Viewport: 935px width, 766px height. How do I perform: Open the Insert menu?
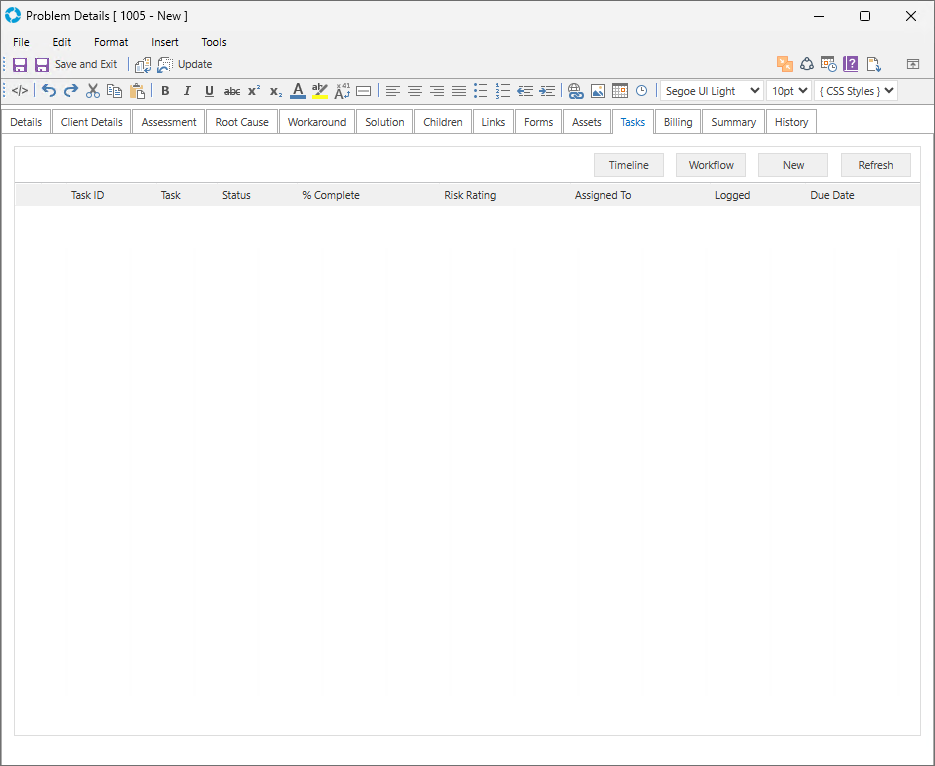tap(165, 42)
